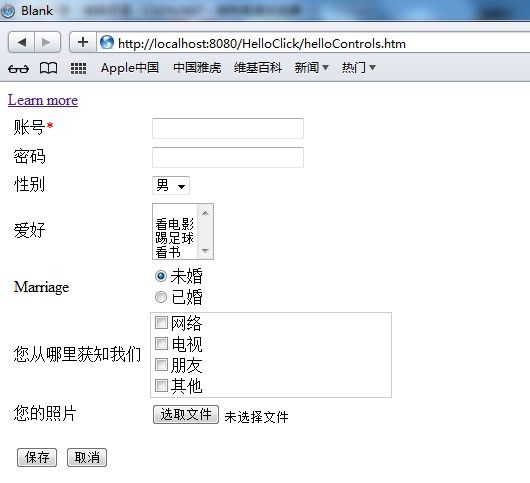This screenshot has height=483, width=530.
Task: Click 选取文件 file chooser button
Action: point(186,414)
